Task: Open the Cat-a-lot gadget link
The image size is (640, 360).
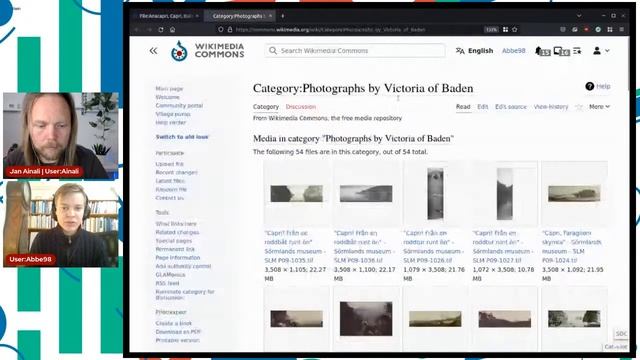Action: [616, 347]
